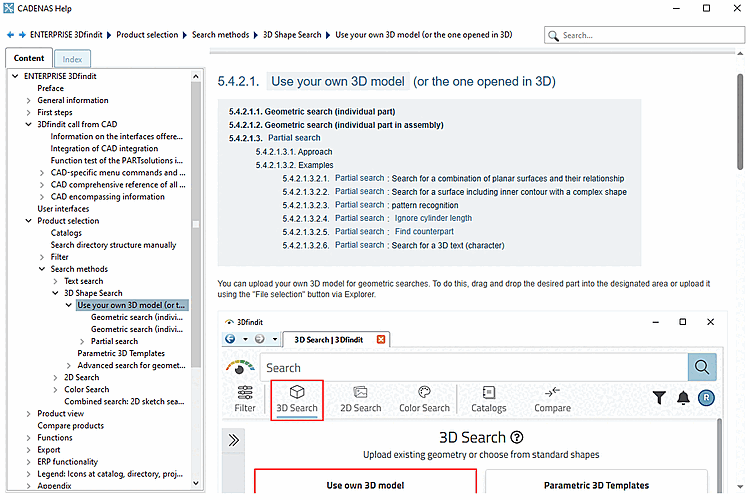750x500 pixels.
Task: Select the 3D Search | 3Dfindit tab
Action: pyautogui.click(x=329, y=340)
